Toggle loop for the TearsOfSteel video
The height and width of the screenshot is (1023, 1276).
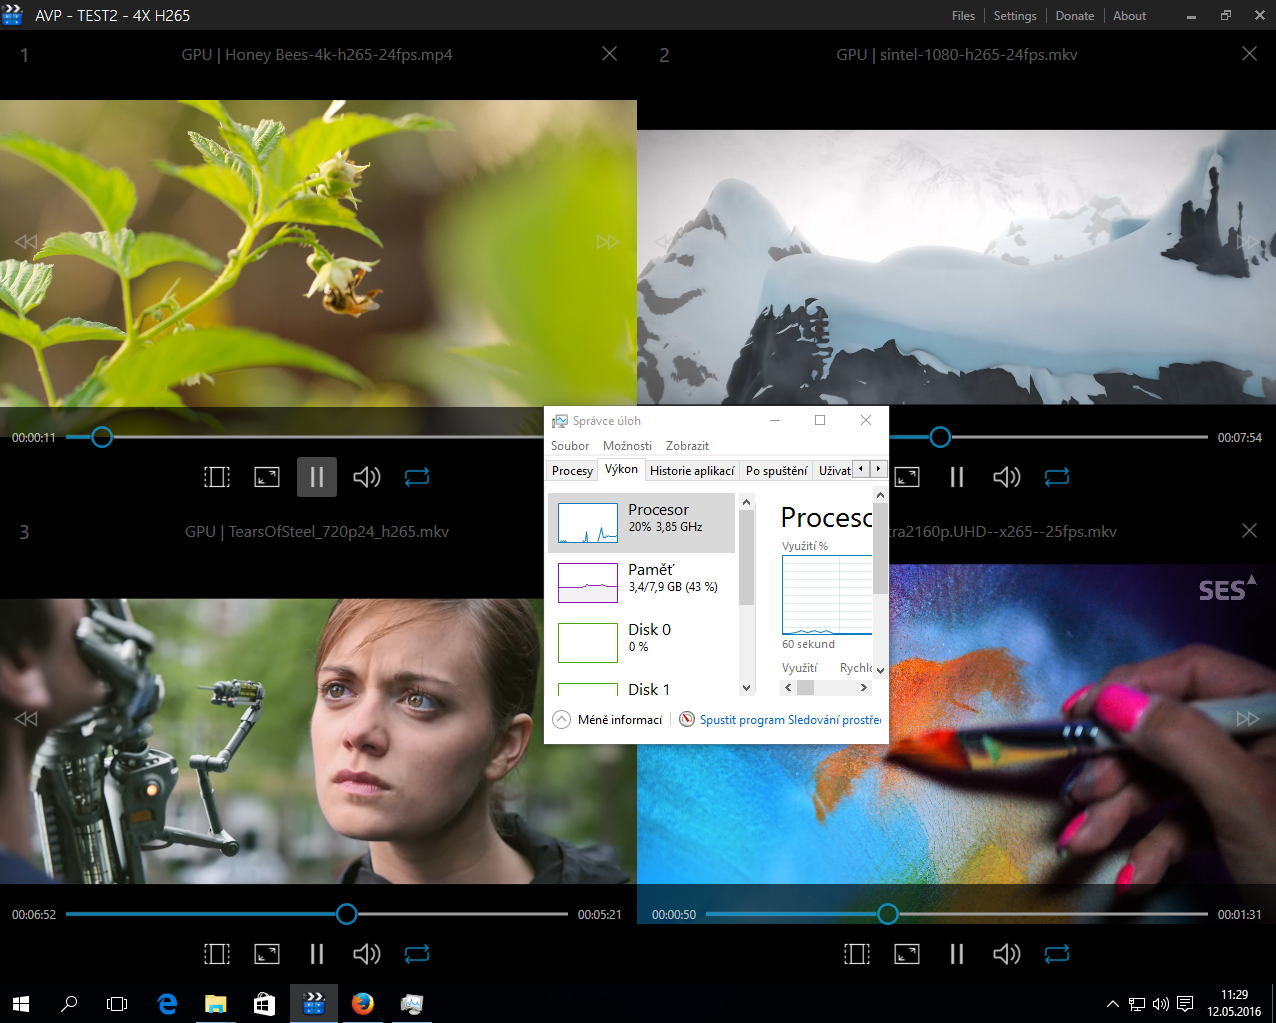[x=417, y=954]
